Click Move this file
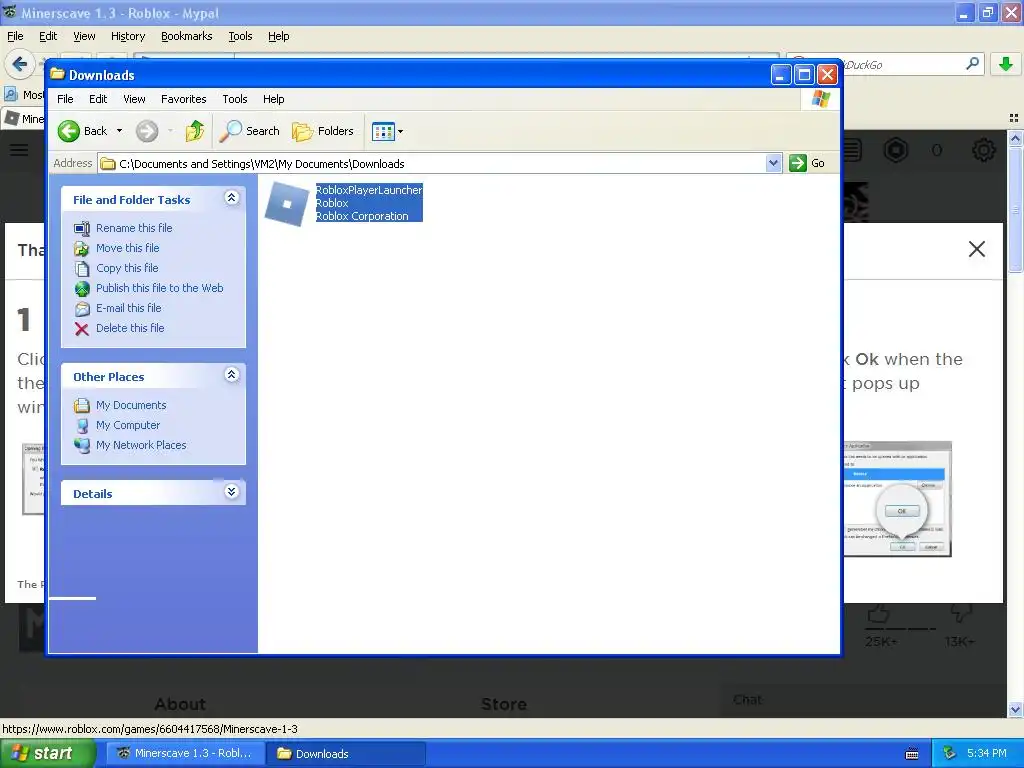Viewport: 1024px width, 768px height. click(x=127, y=248)
